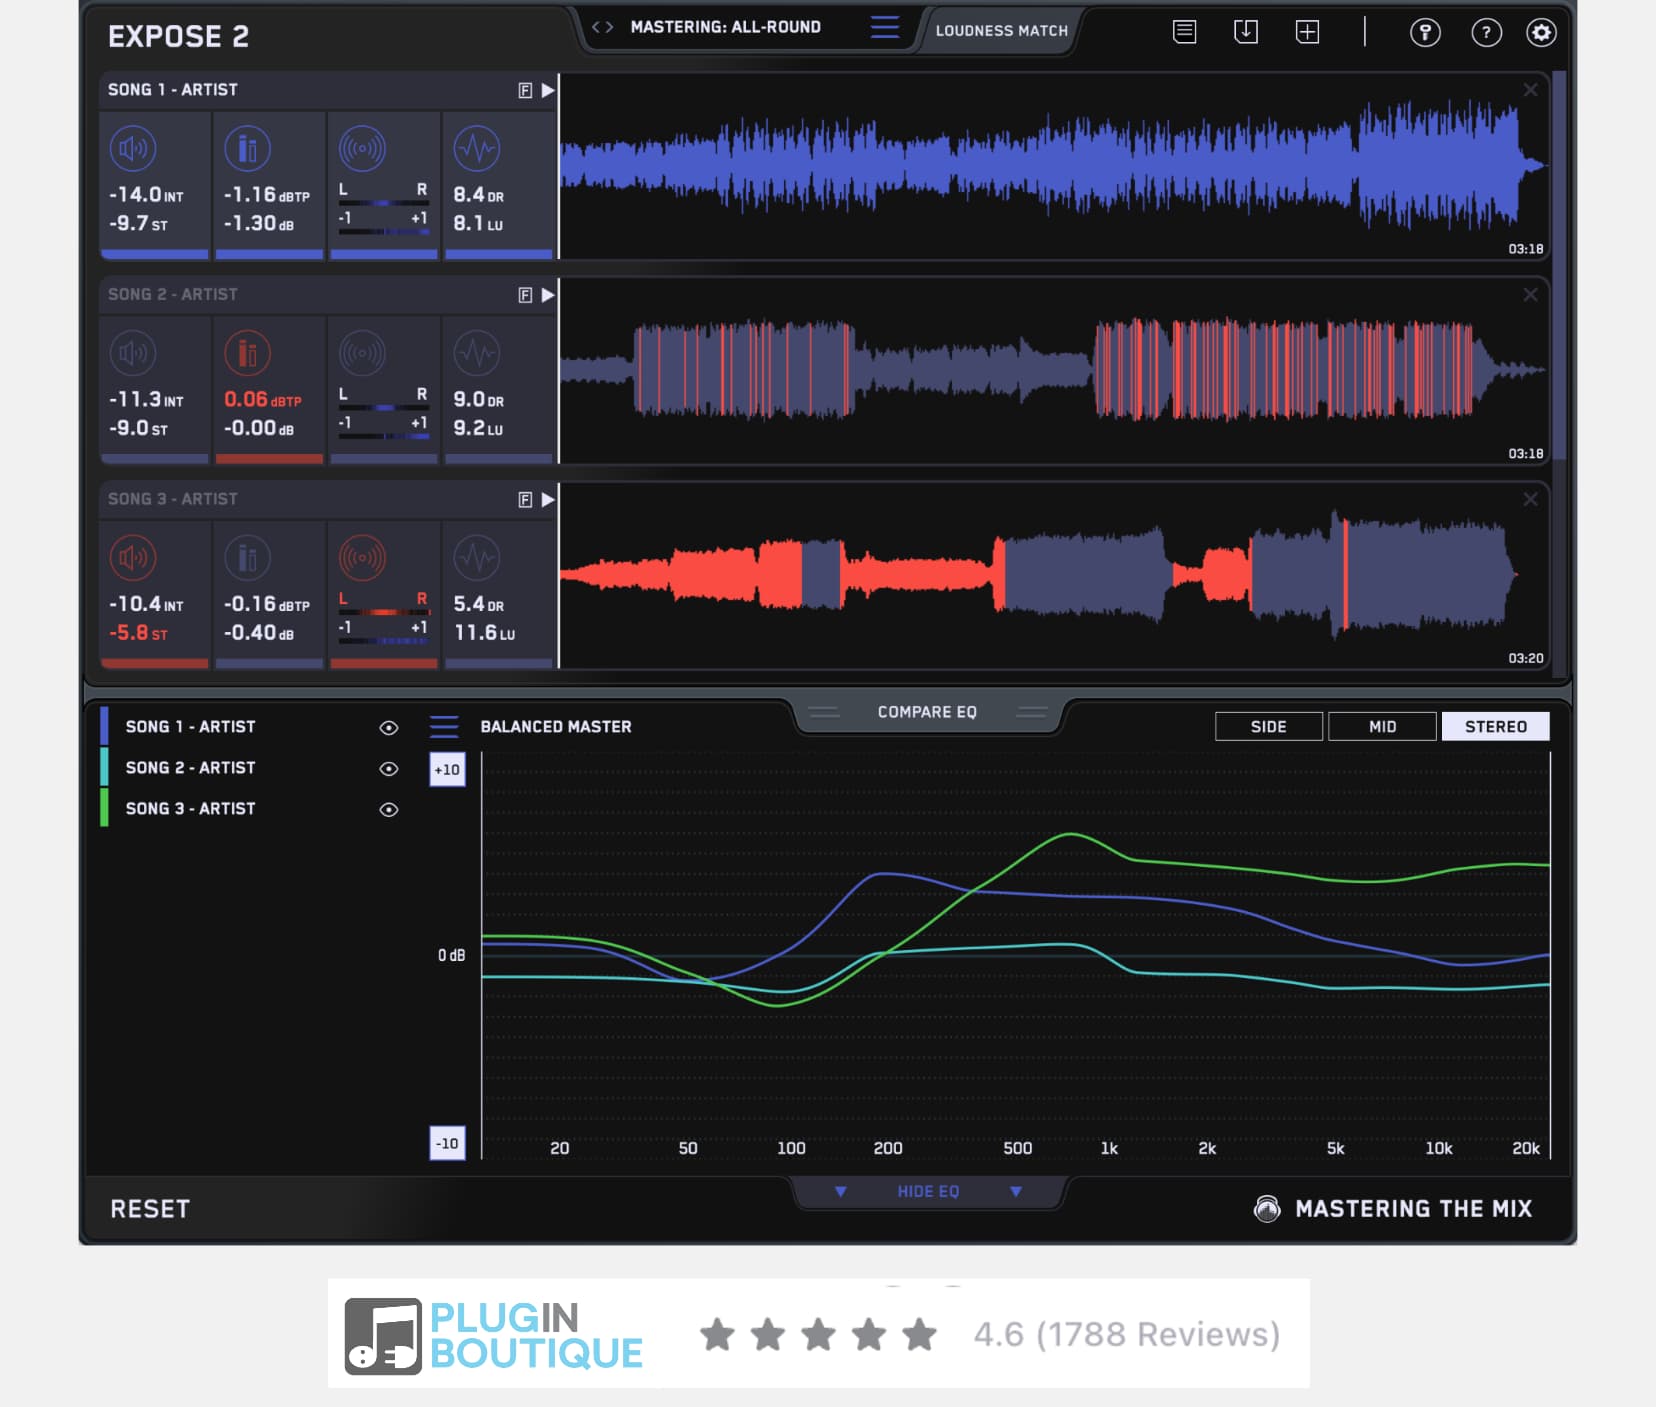Hide Song 1 EQ curve with eye icon

tap(389, 728)
